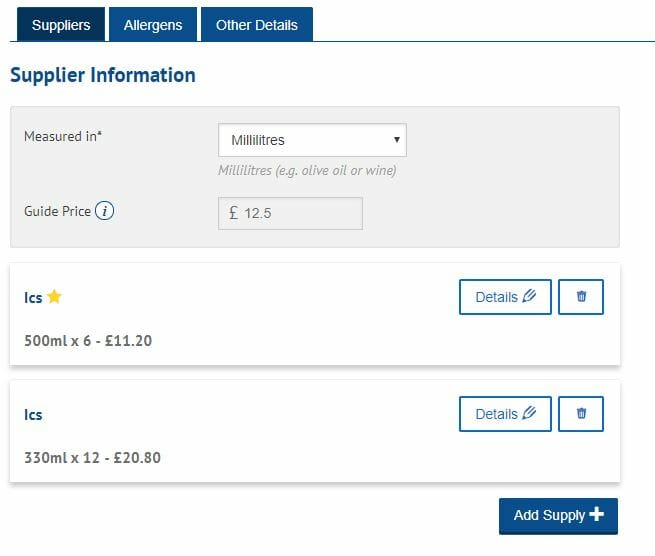Open the Millilitres measurement dropdown

pyautogui.click(x=311, y=140)
